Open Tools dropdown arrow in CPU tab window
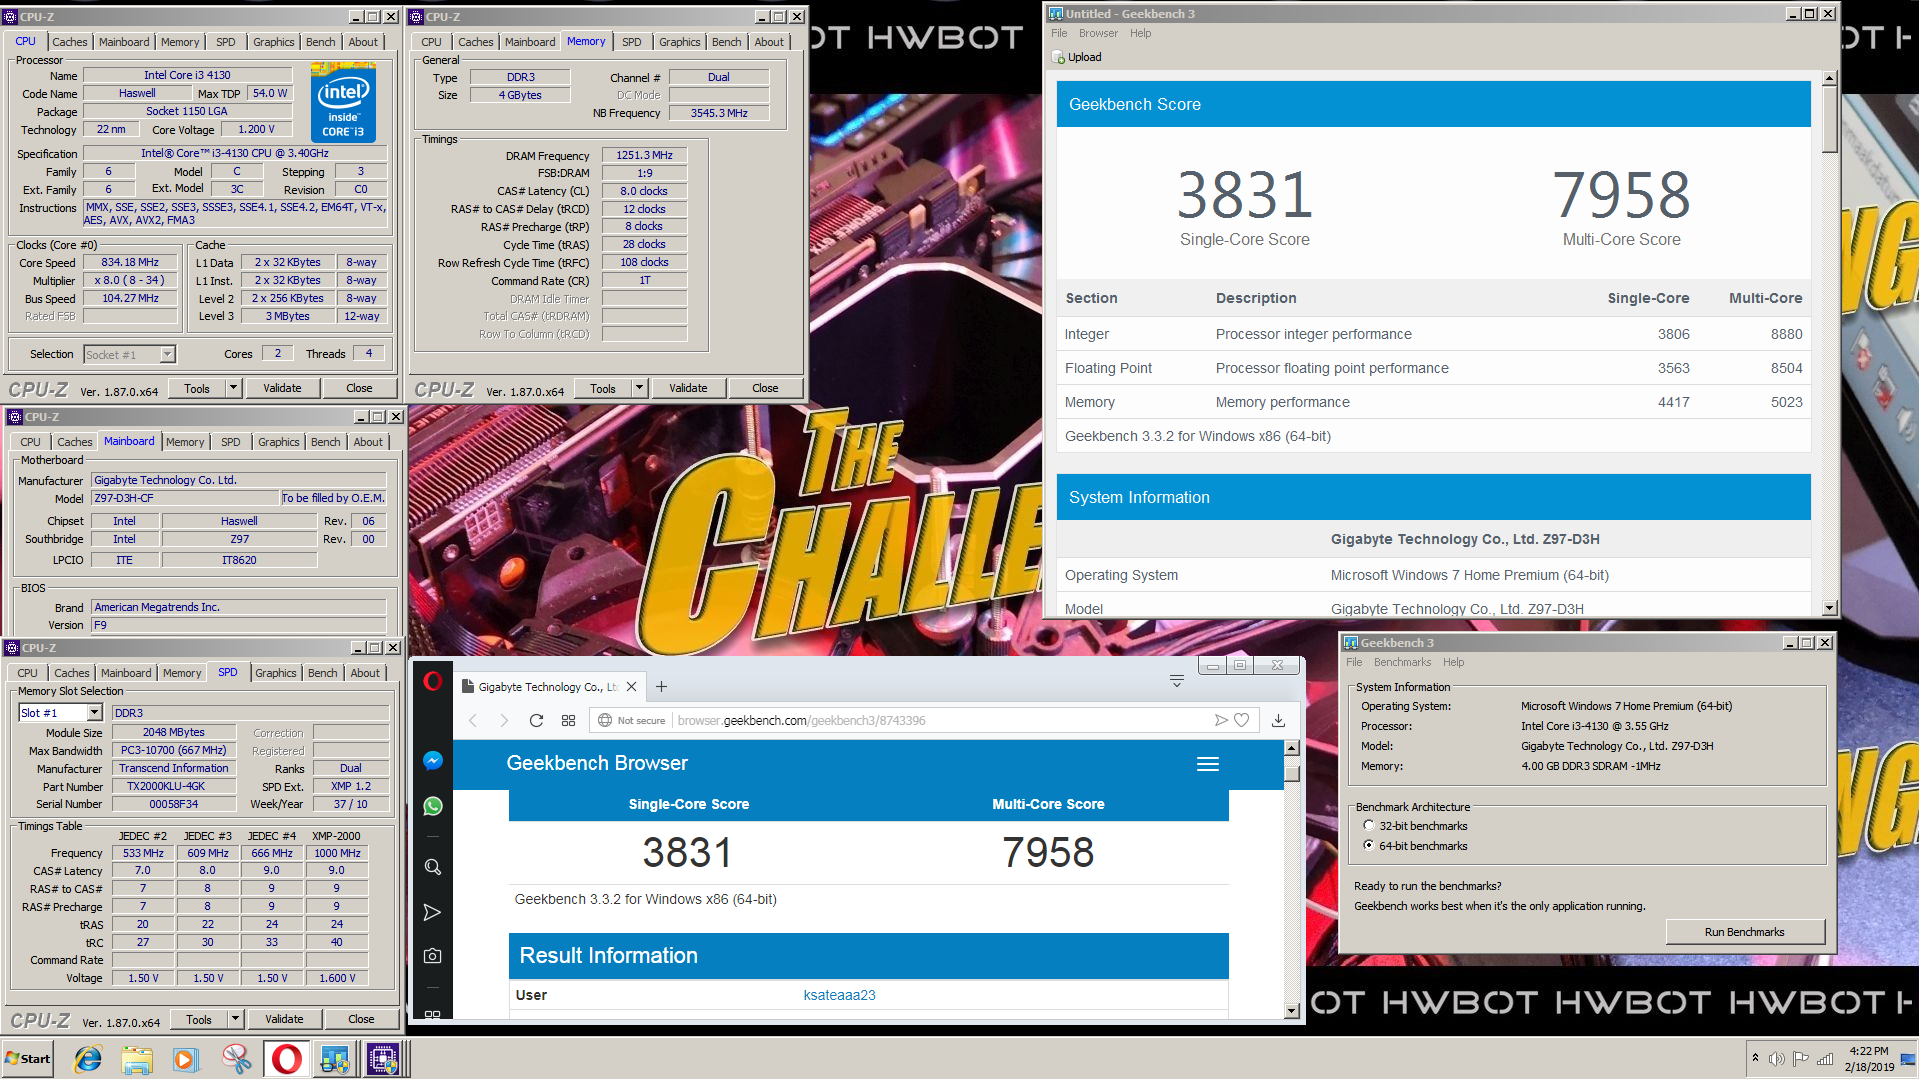Image resolution: width=1919 pixels, height=1079 pixels. (233, 388)
